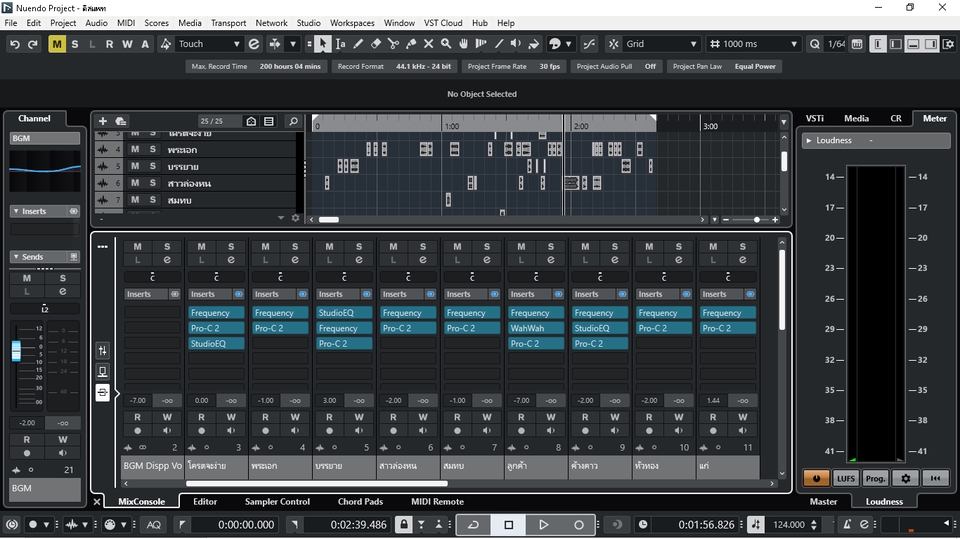This screenshot has height=539, width=960.
Task: Switch to the Sampler Control tab
Action: 277,502
